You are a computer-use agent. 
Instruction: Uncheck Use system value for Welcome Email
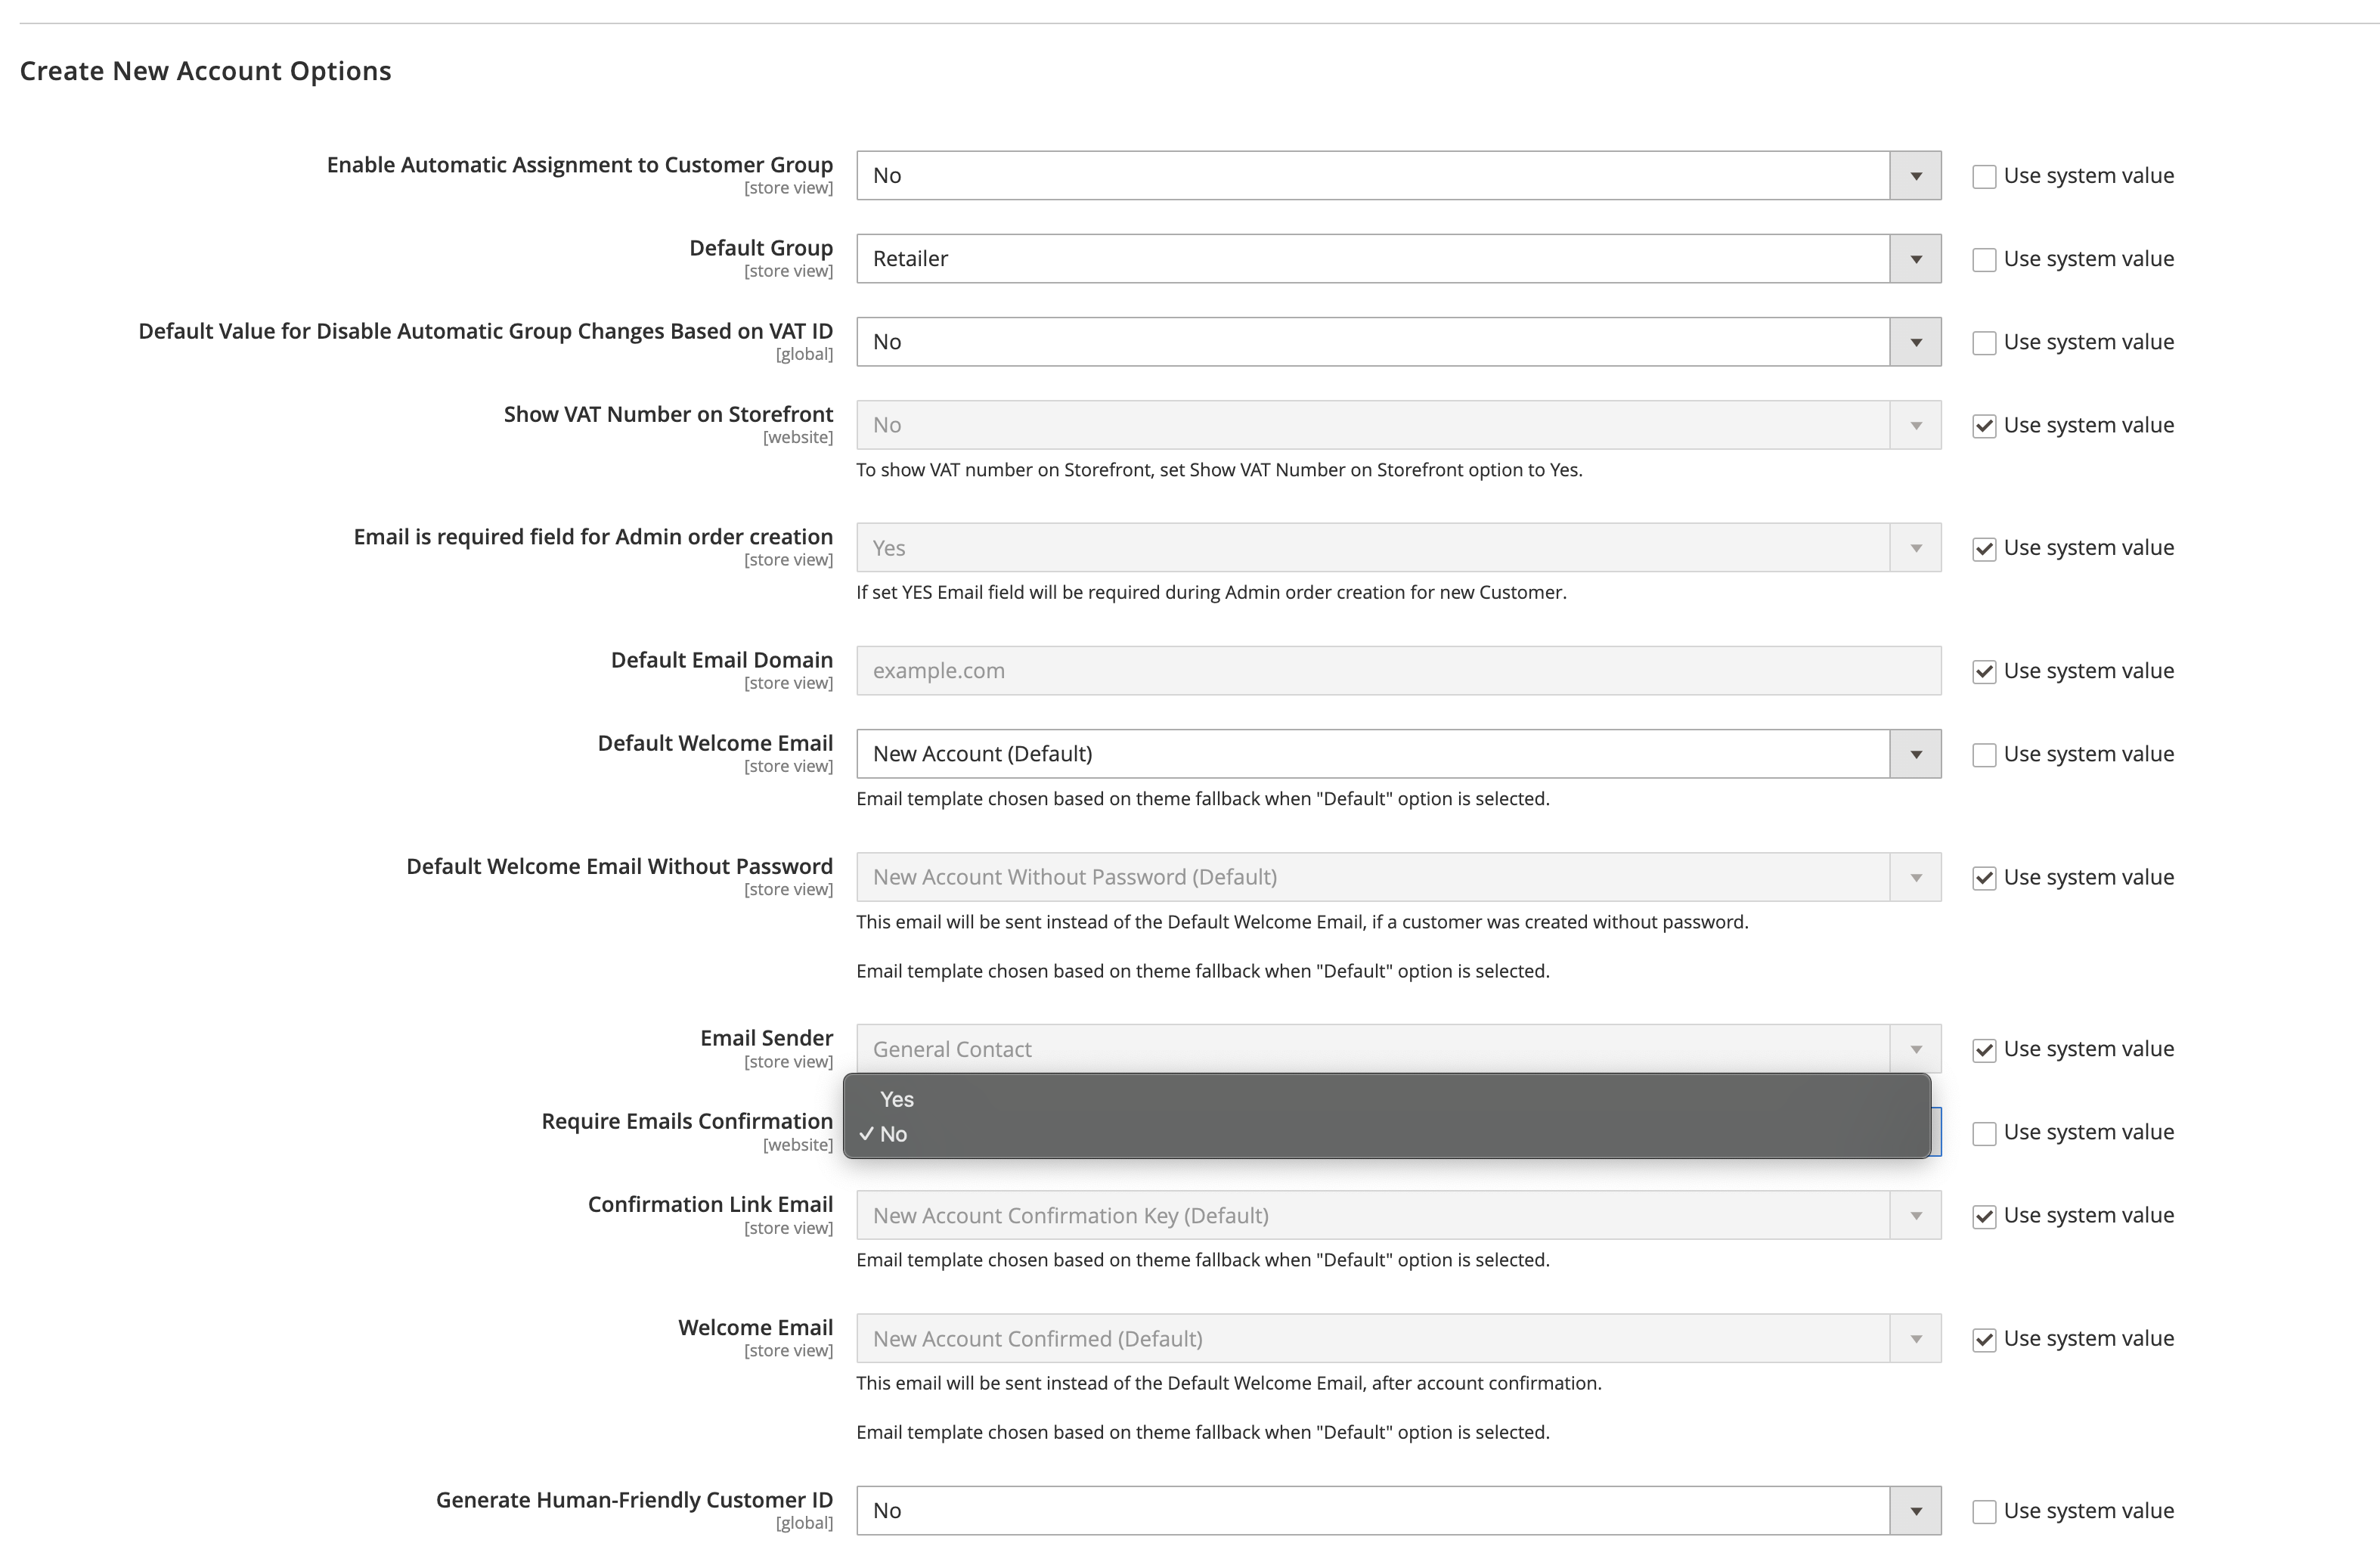(1984, 1340)
